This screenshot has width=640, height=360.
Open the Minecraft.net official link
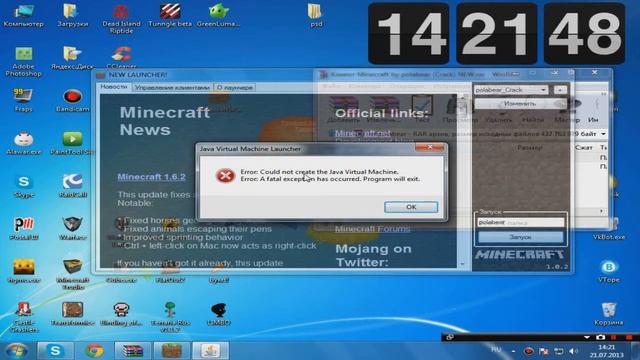point(362,133)
